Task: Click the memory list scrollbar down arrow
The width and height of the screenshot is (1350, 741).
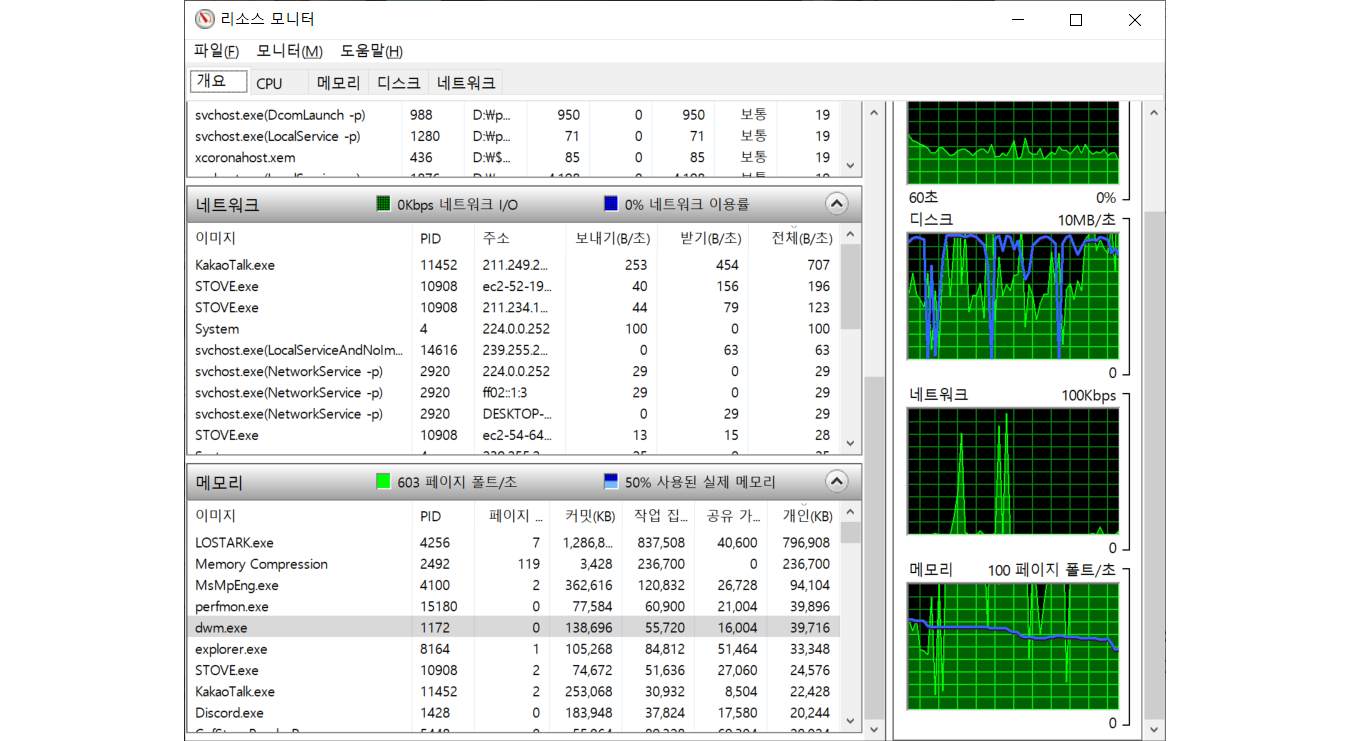Action: pyautogui.click(x=851, y=720)
